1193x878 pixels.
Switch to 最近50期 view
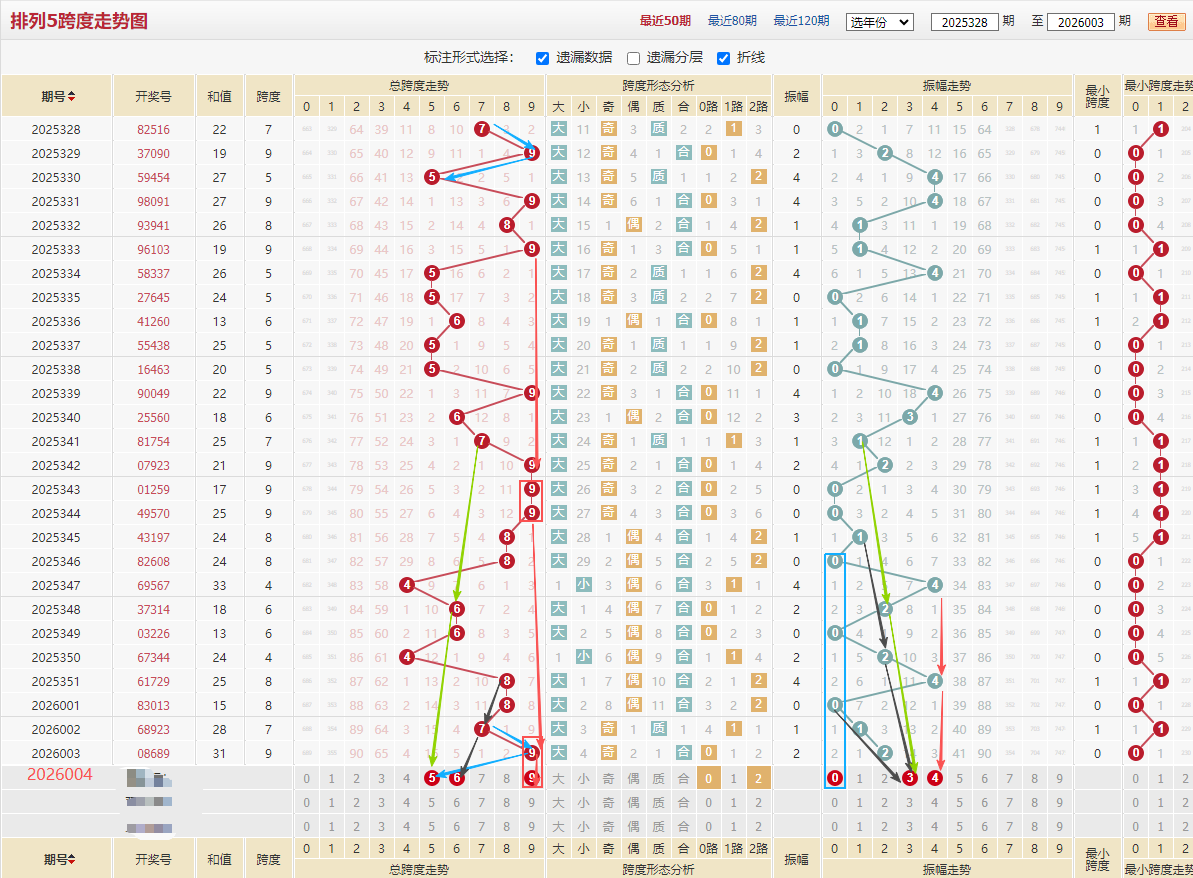coord(665,21)
